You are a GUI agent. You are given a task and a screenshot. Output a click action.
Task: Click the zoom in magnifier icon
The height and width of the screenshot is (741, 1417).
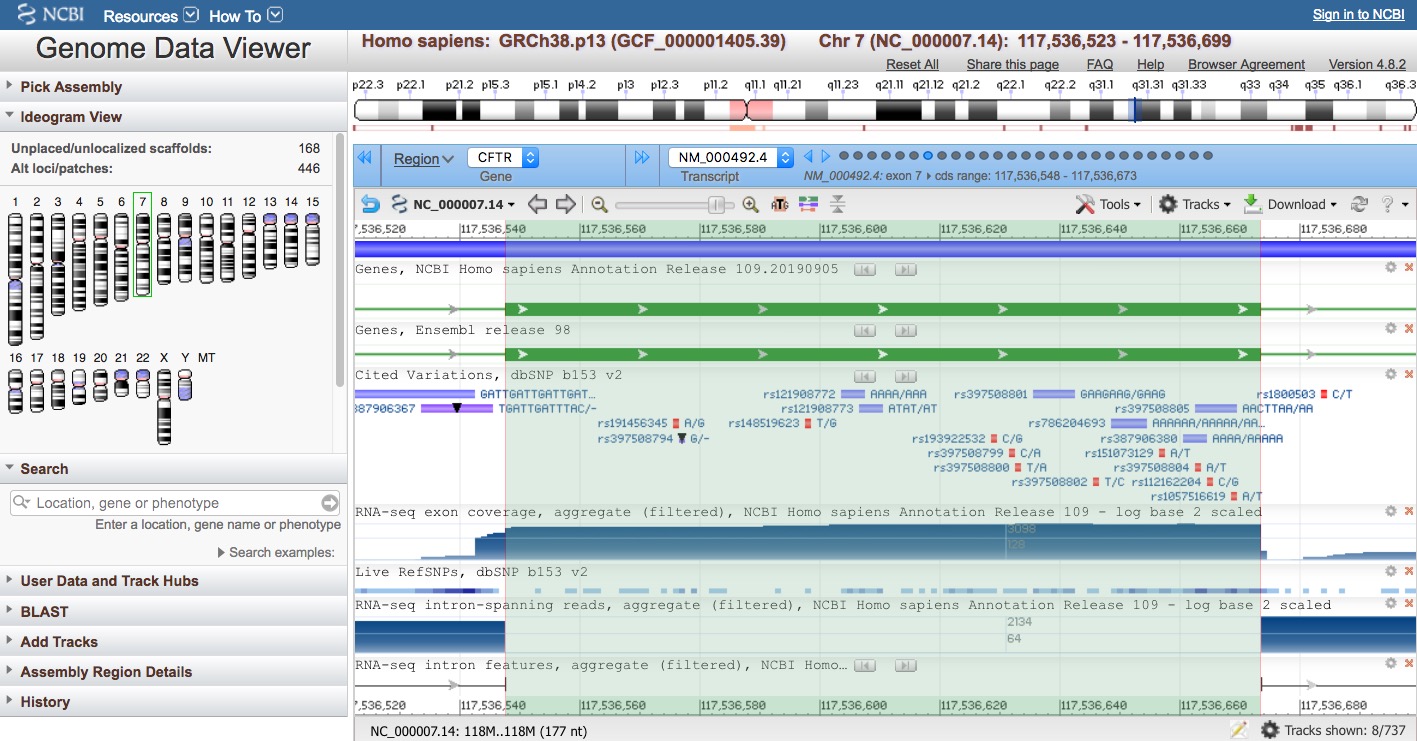751,204
